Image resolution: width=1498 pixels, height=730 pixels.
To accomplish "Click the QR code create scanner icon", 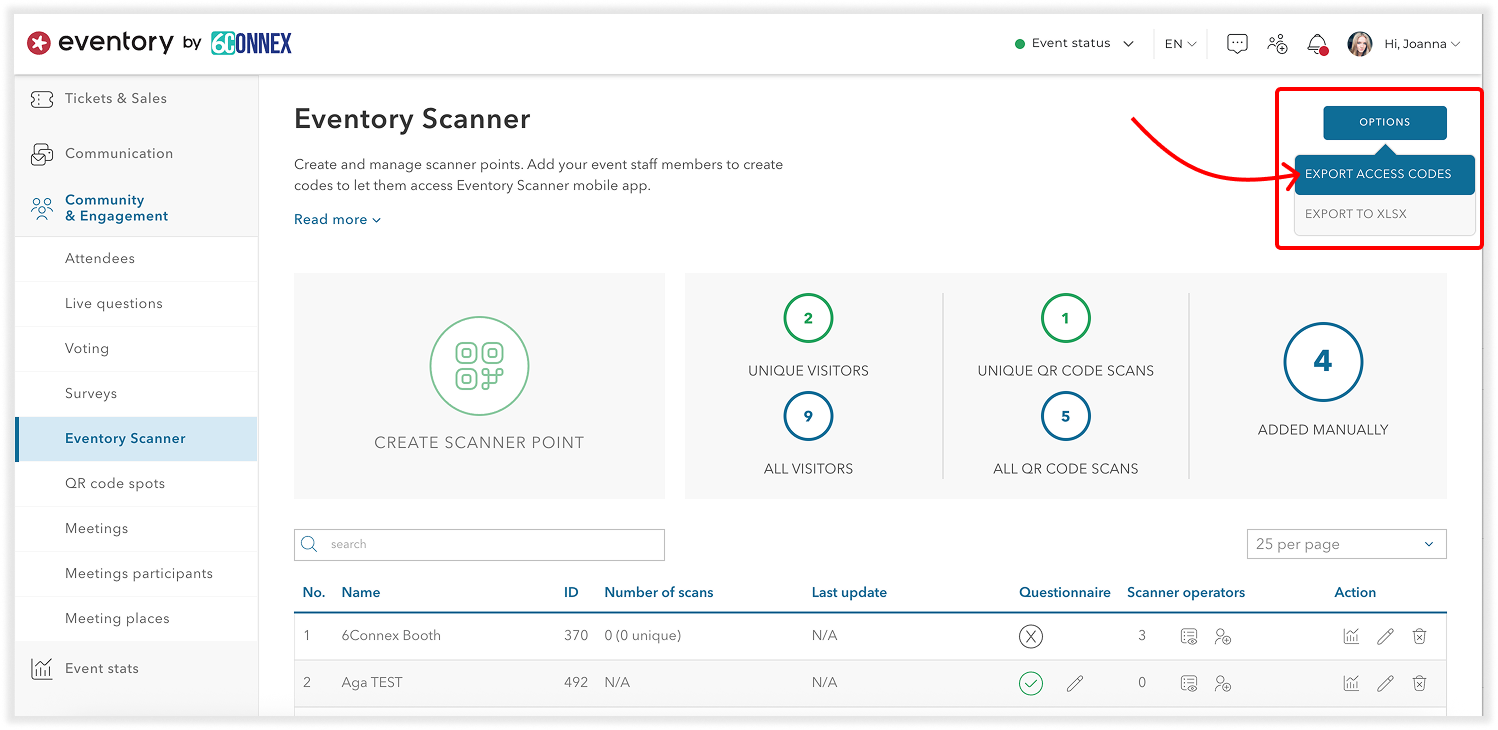I will coord(479,366).
